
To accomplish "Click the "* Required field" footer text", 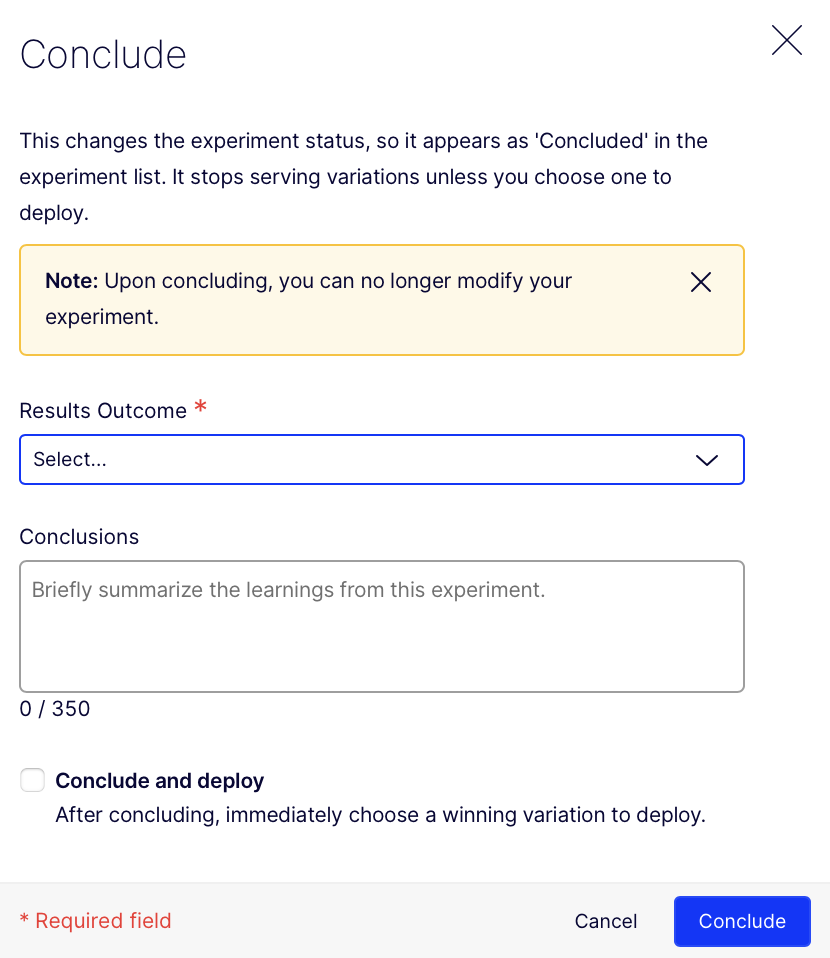I will point(96,921).
